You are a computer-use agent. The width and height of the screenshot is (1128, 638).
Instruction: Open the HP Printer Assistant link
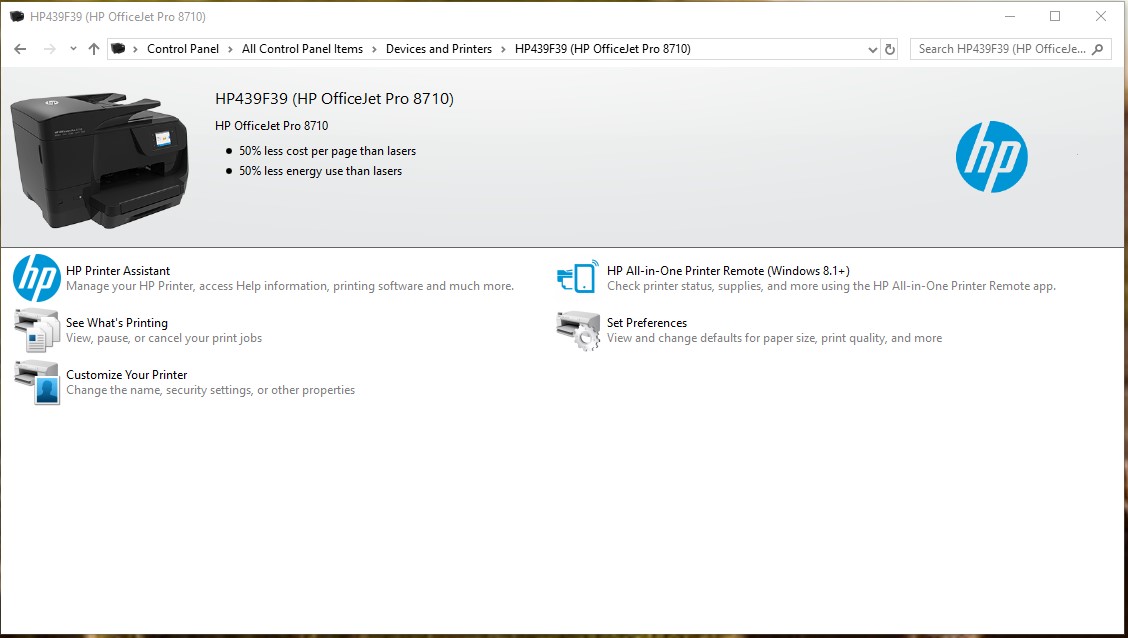(x=118, y=270)
